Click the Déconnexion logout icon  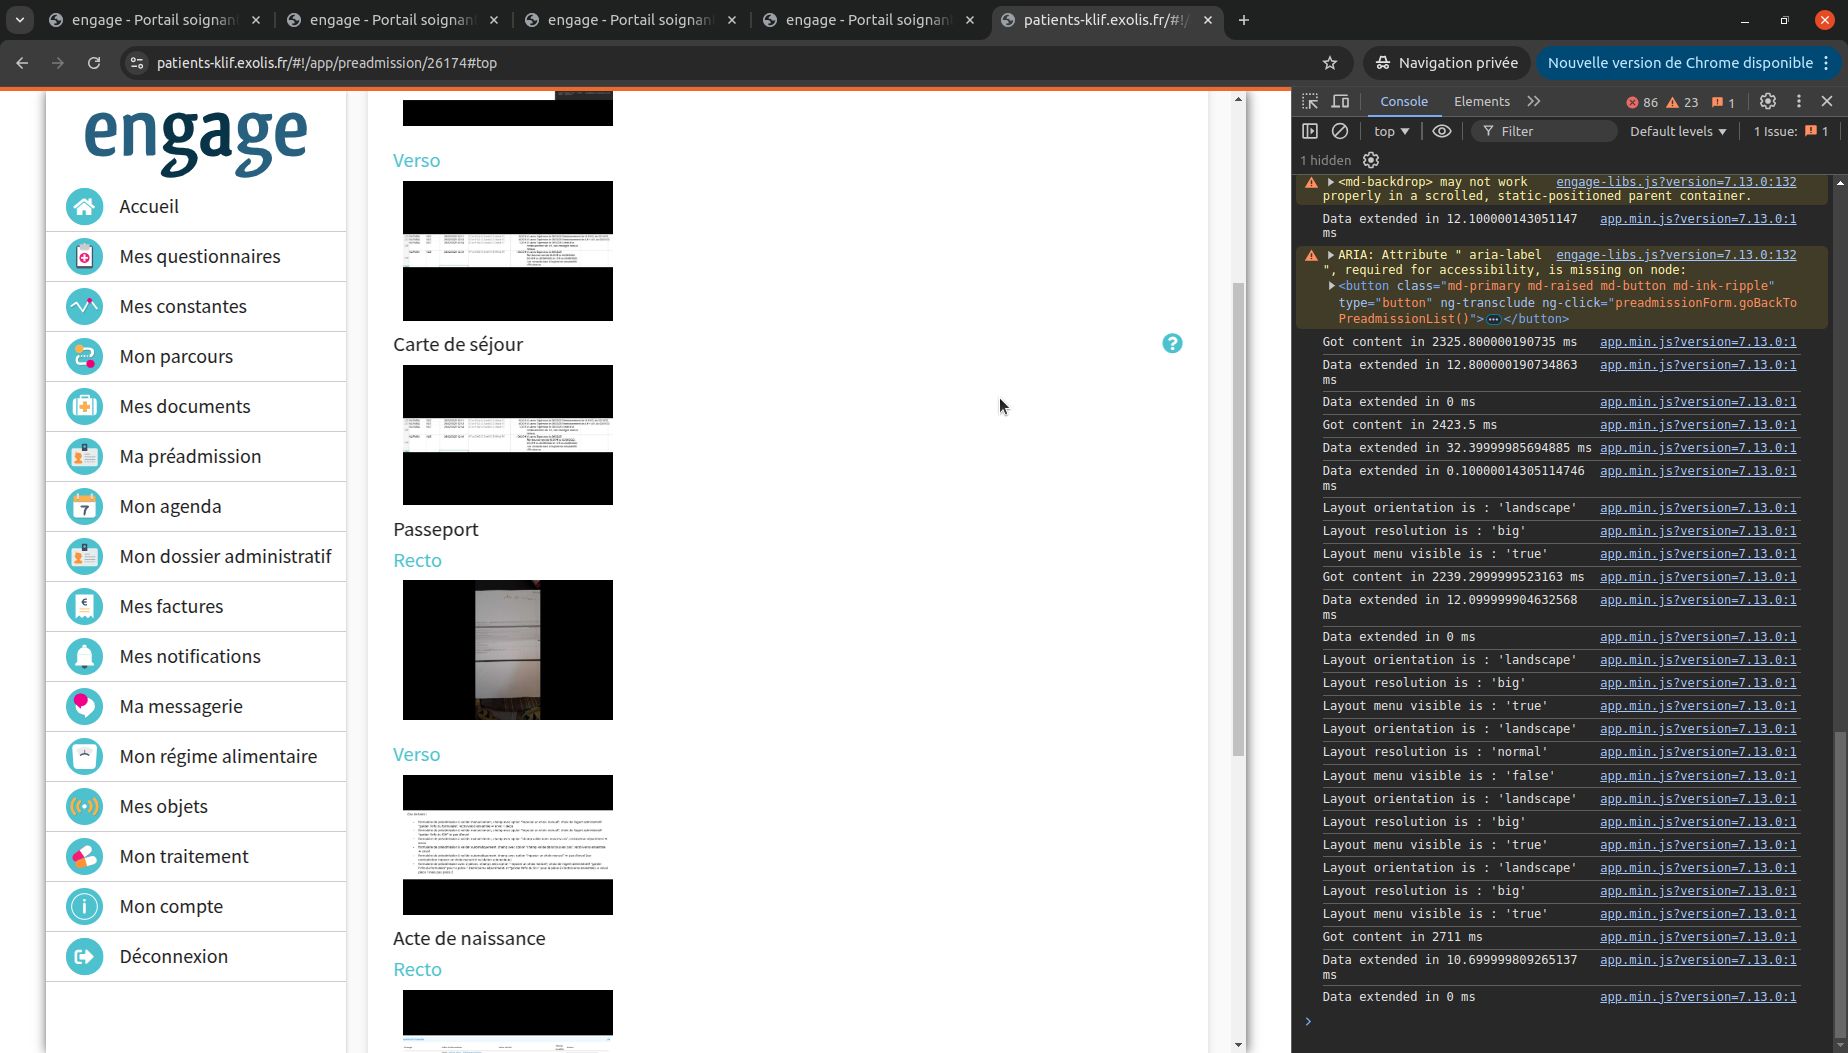click(85, 957)
